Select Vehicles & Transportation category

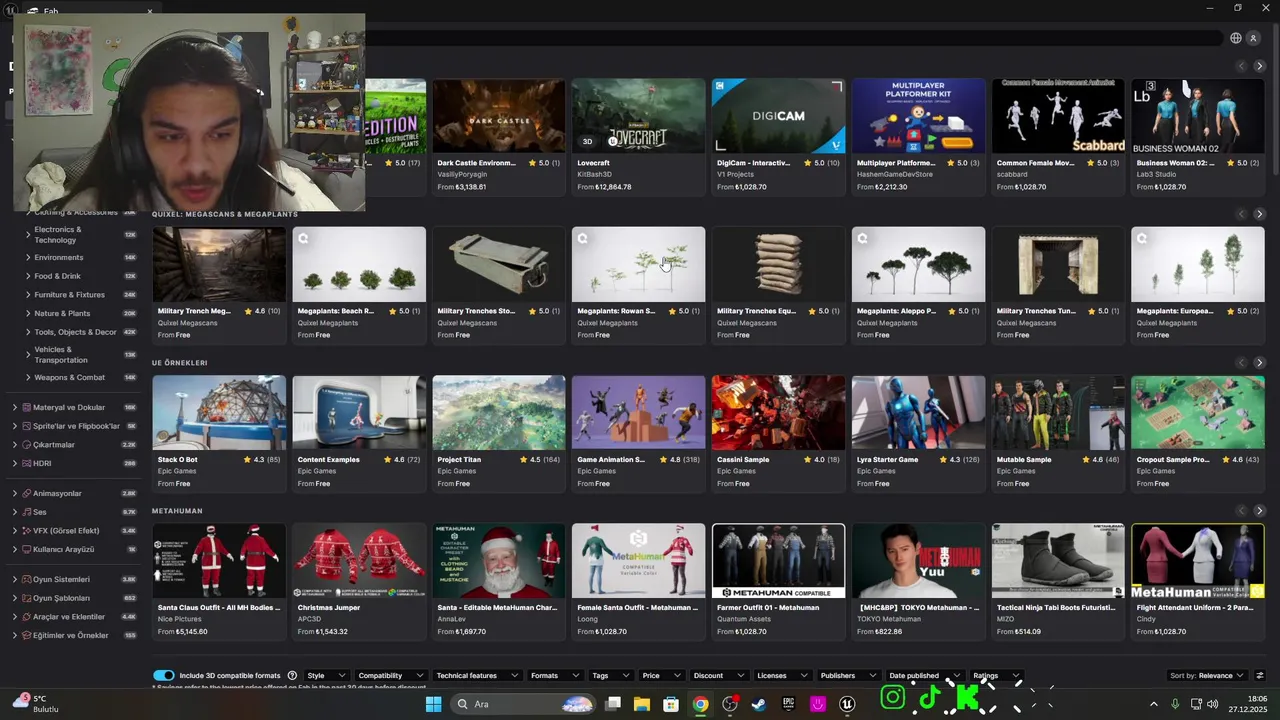[x=61, y=355]
